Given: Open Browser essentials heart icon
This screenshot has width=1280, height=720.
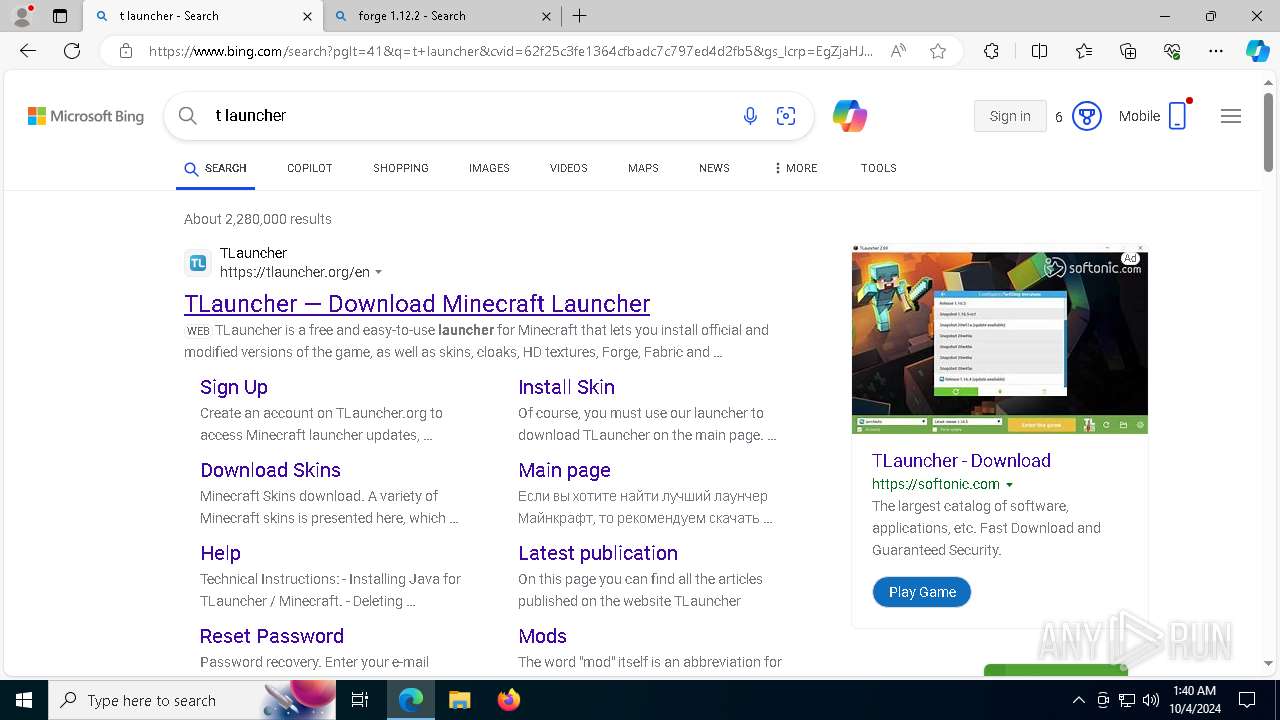Looking at the screenshot, I should [1172, 51].
